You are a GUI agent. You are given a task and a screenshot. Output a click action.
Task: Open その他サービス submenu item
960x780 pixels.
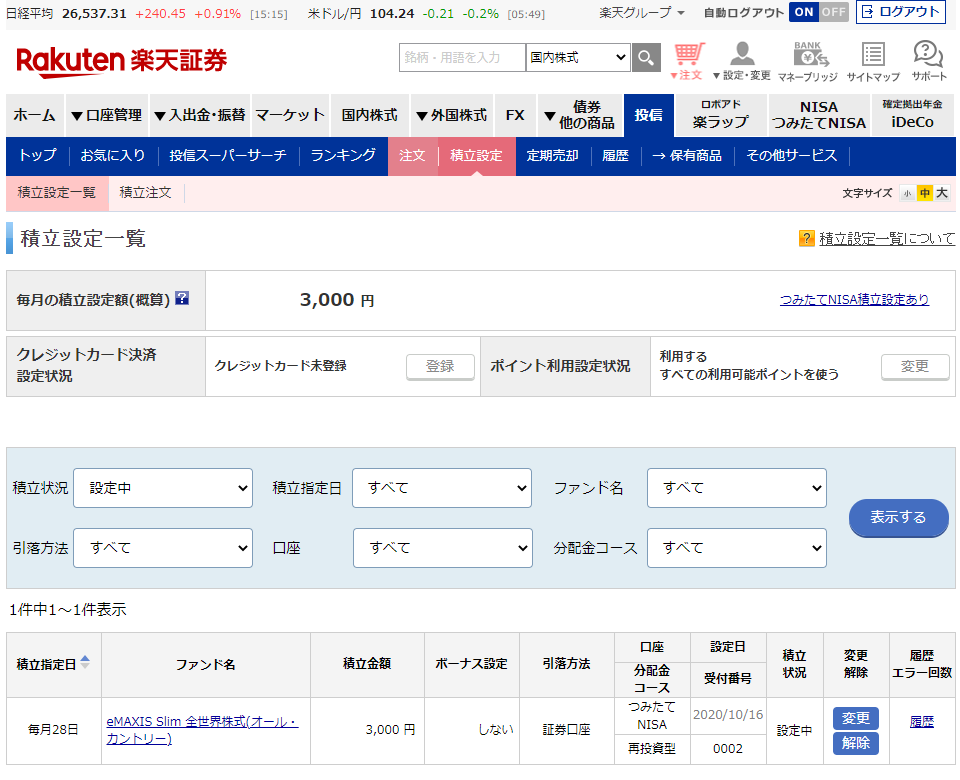pos(791,156)
